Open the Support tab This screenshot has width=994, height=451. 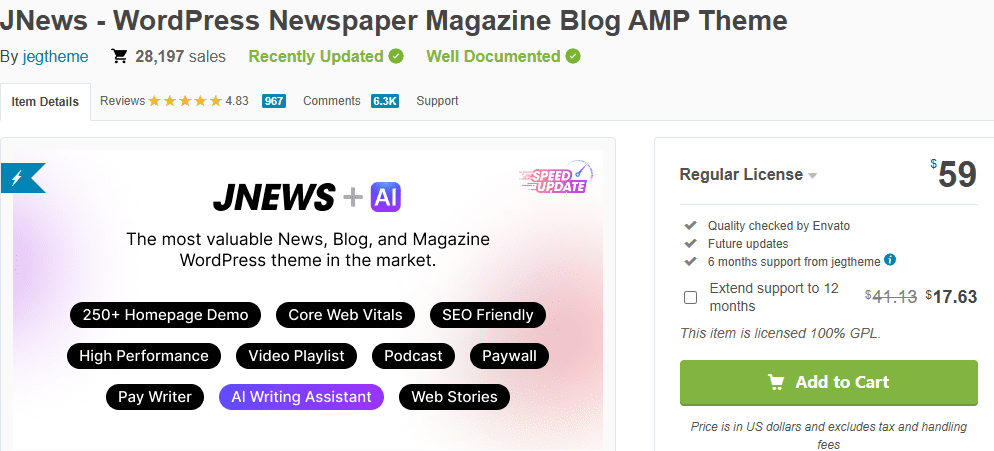point(437,101)
